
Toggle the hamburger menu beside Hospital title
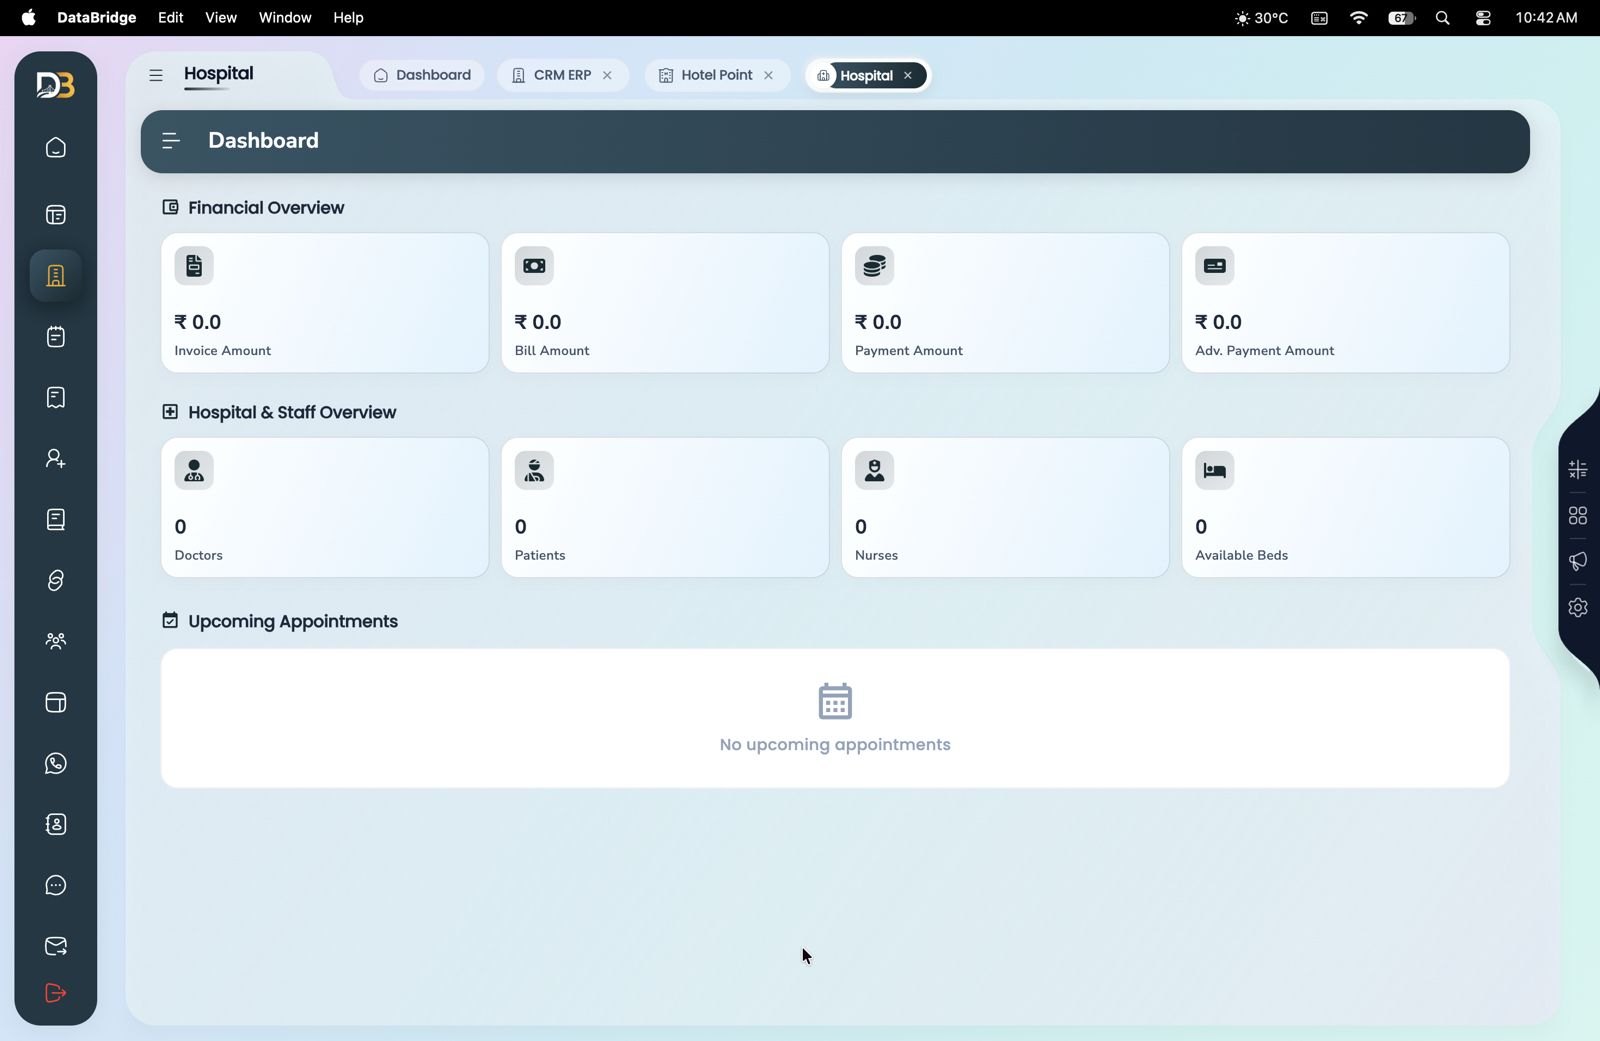[156, 75]
